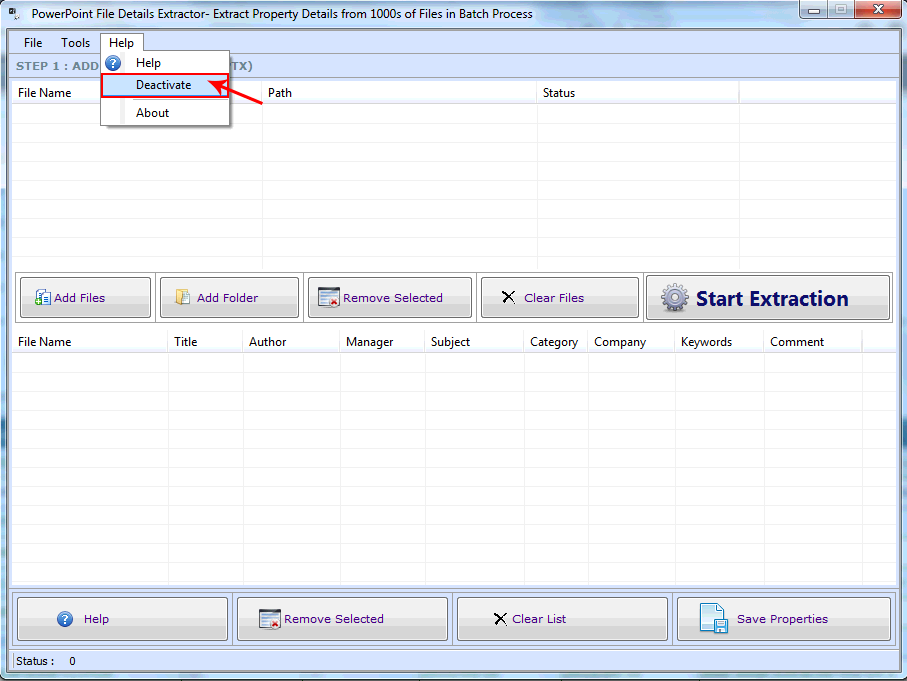This screenshot has width=907, height=681.
Task: Click lower Remove Selected button
Action: coord(342,619)
